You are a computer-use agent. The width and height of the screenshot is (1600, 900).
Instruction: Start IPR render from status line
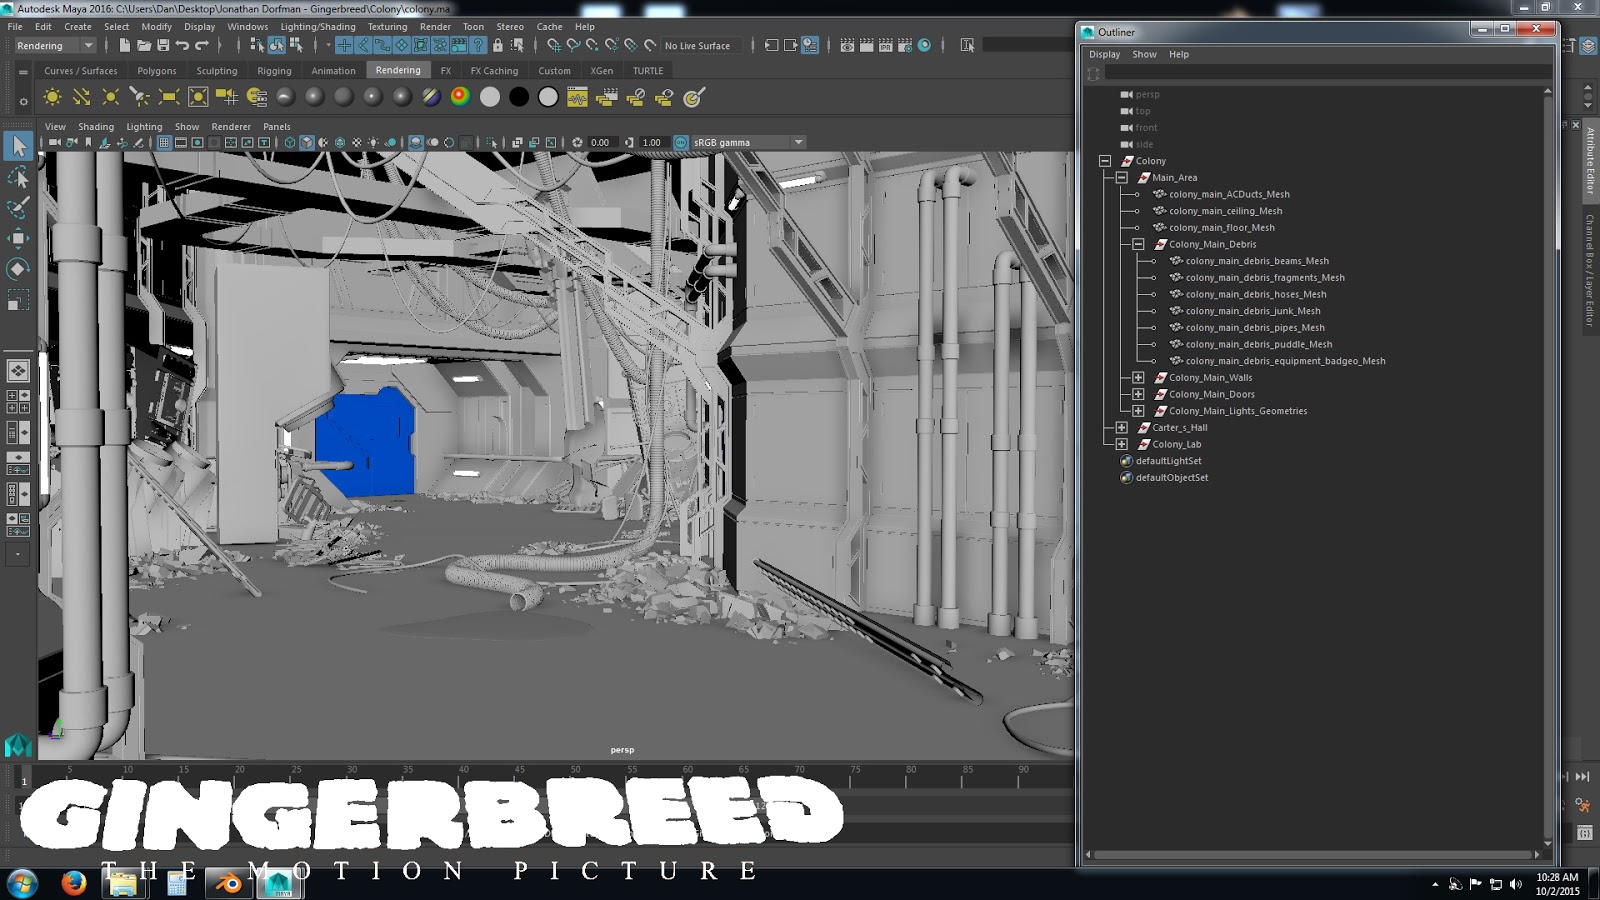[885, 45]
